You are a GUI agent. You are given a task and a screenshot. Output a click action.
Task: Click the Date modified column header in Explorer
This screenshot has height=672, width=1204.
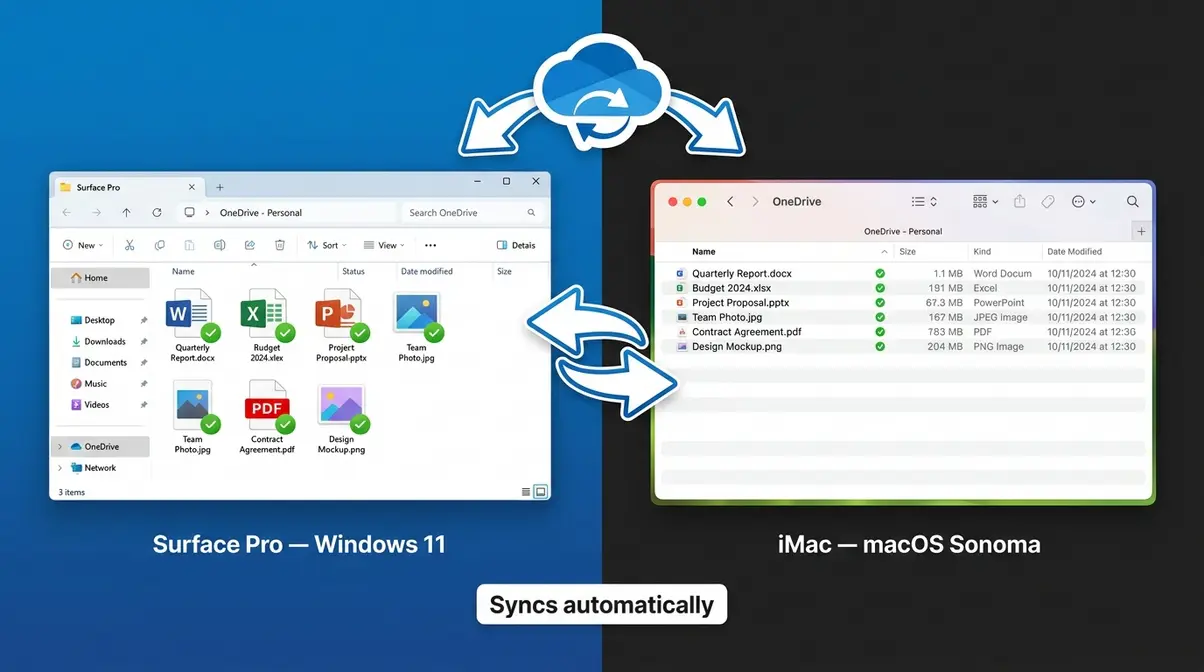(427, 271)
